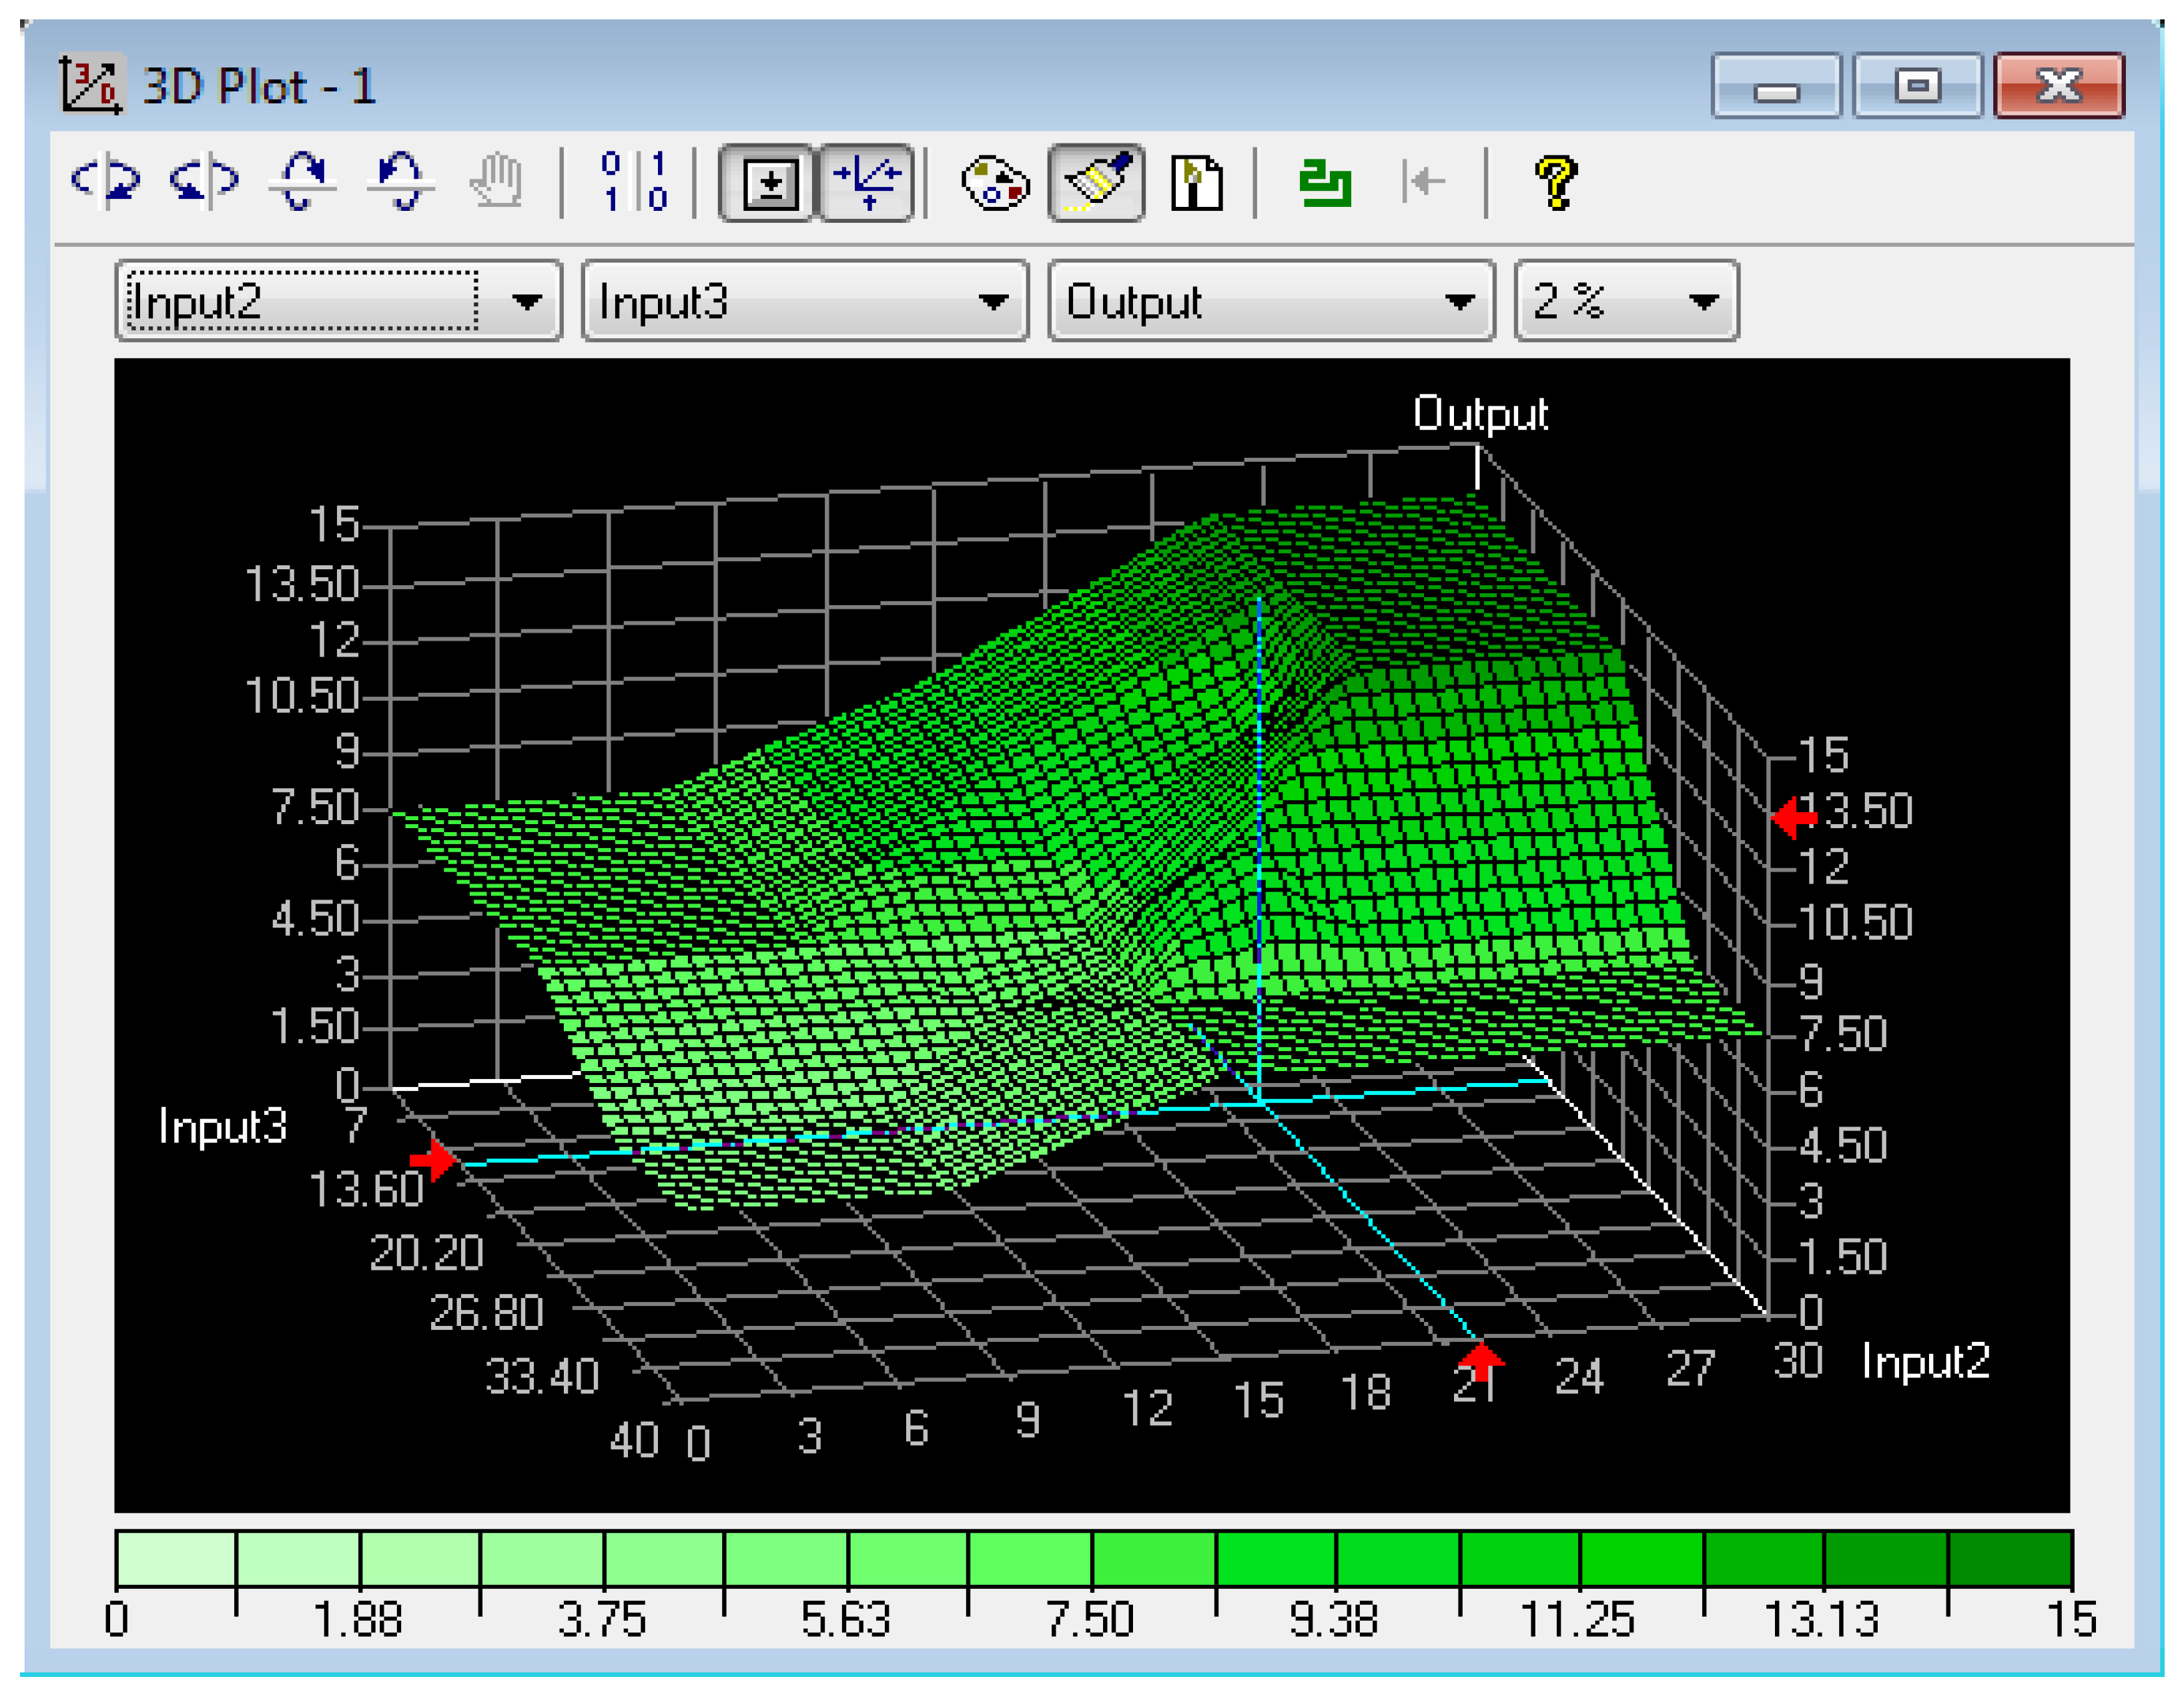Screen dimensions: 2184x1699
Task: Click the rotate plot right icon
Action: point(204,181)
